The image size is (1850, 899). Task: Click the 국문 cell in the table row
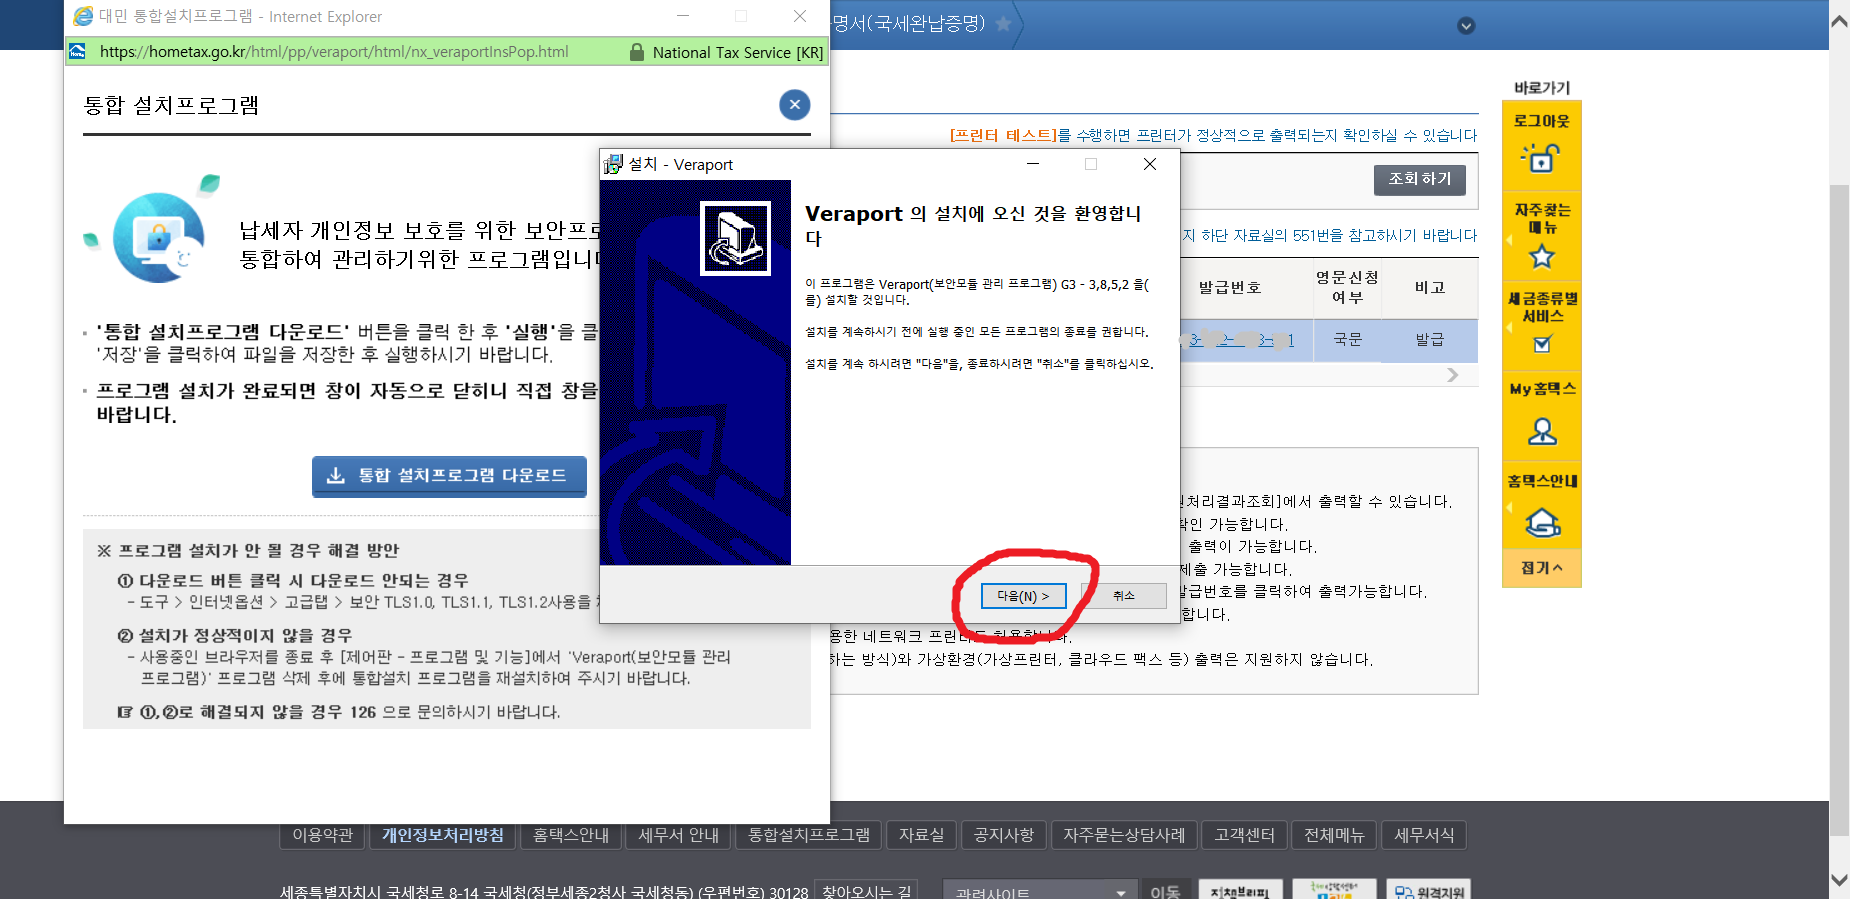(1347, 340)
